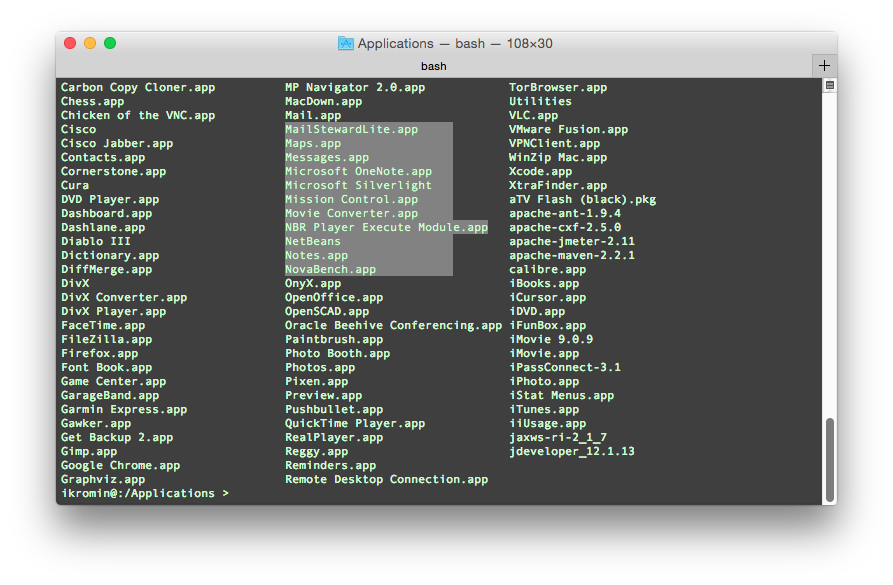Click 'Remote Desktop Connection.app' entry
This screenshot has height=585, width=893.
(x=386, y=480)
